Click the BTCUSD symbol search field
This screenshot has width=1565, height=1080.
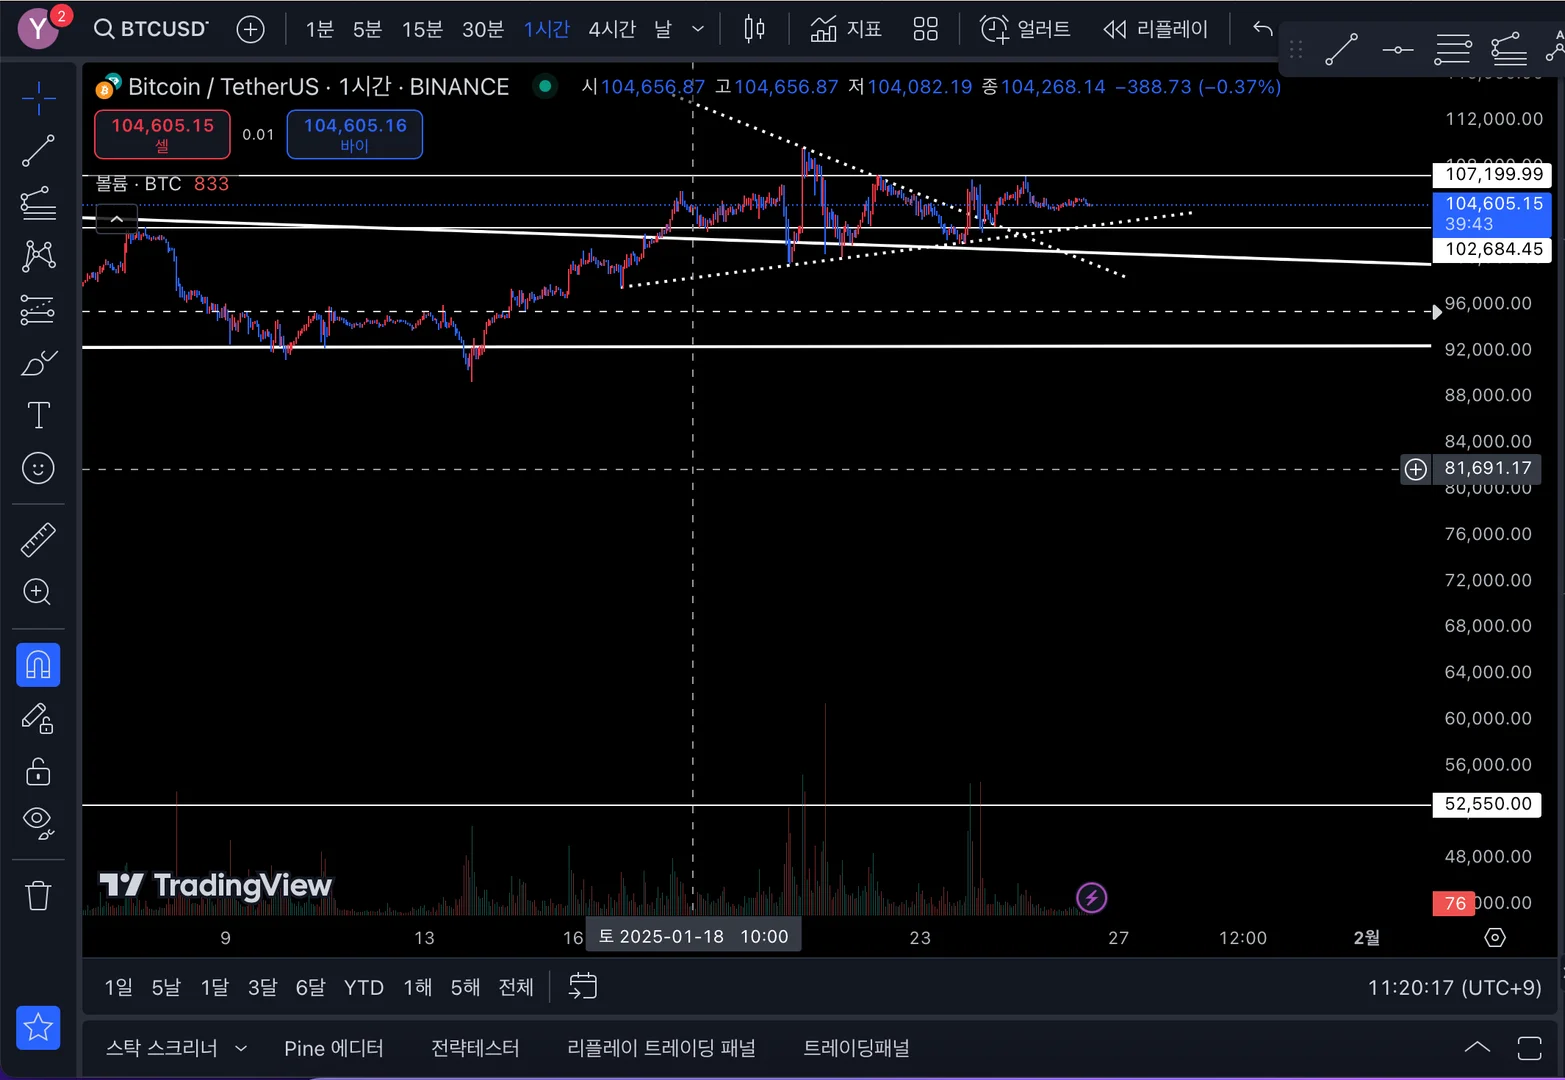click(151, 29)
